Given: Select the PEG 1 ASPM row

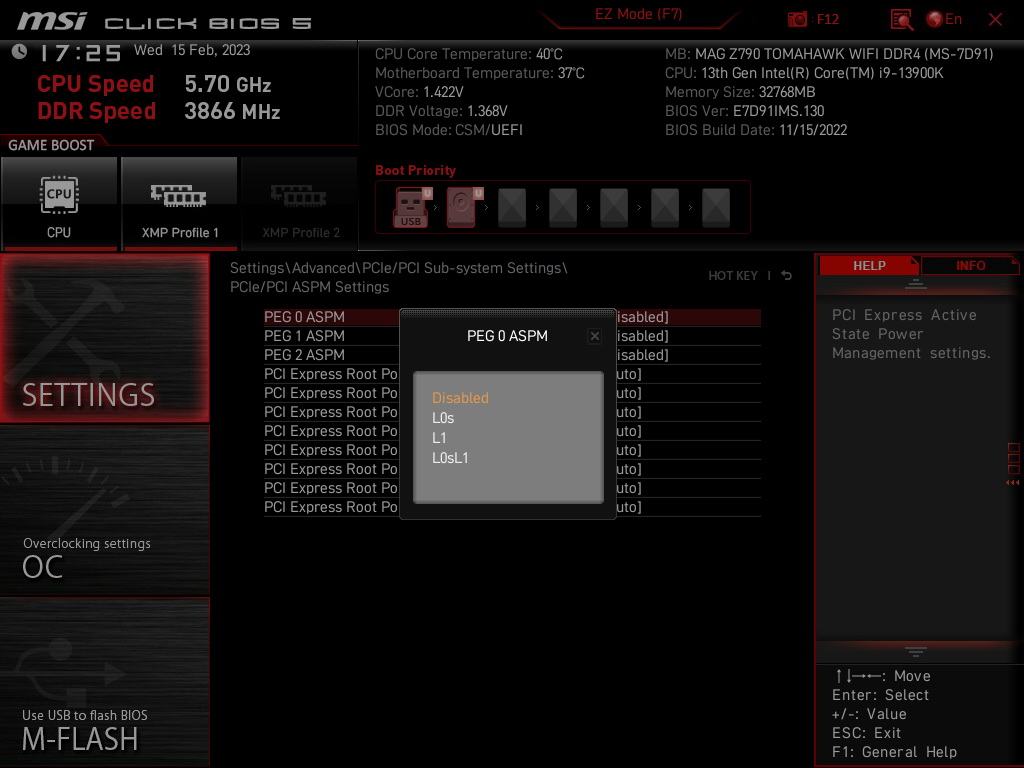Looking at the screenshot, I should tap(512, 336).
